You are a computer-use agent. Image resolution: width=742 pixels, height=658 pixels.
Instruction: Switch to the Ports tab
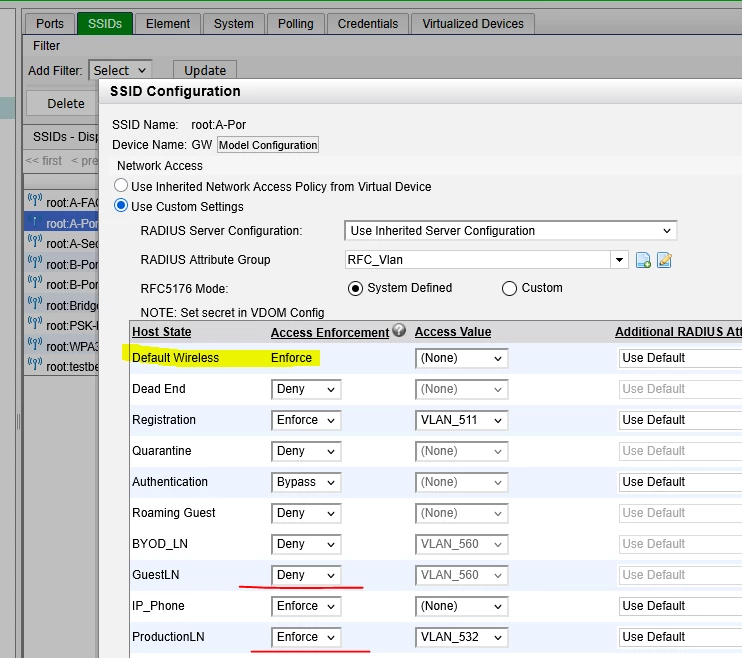[50, 24]
